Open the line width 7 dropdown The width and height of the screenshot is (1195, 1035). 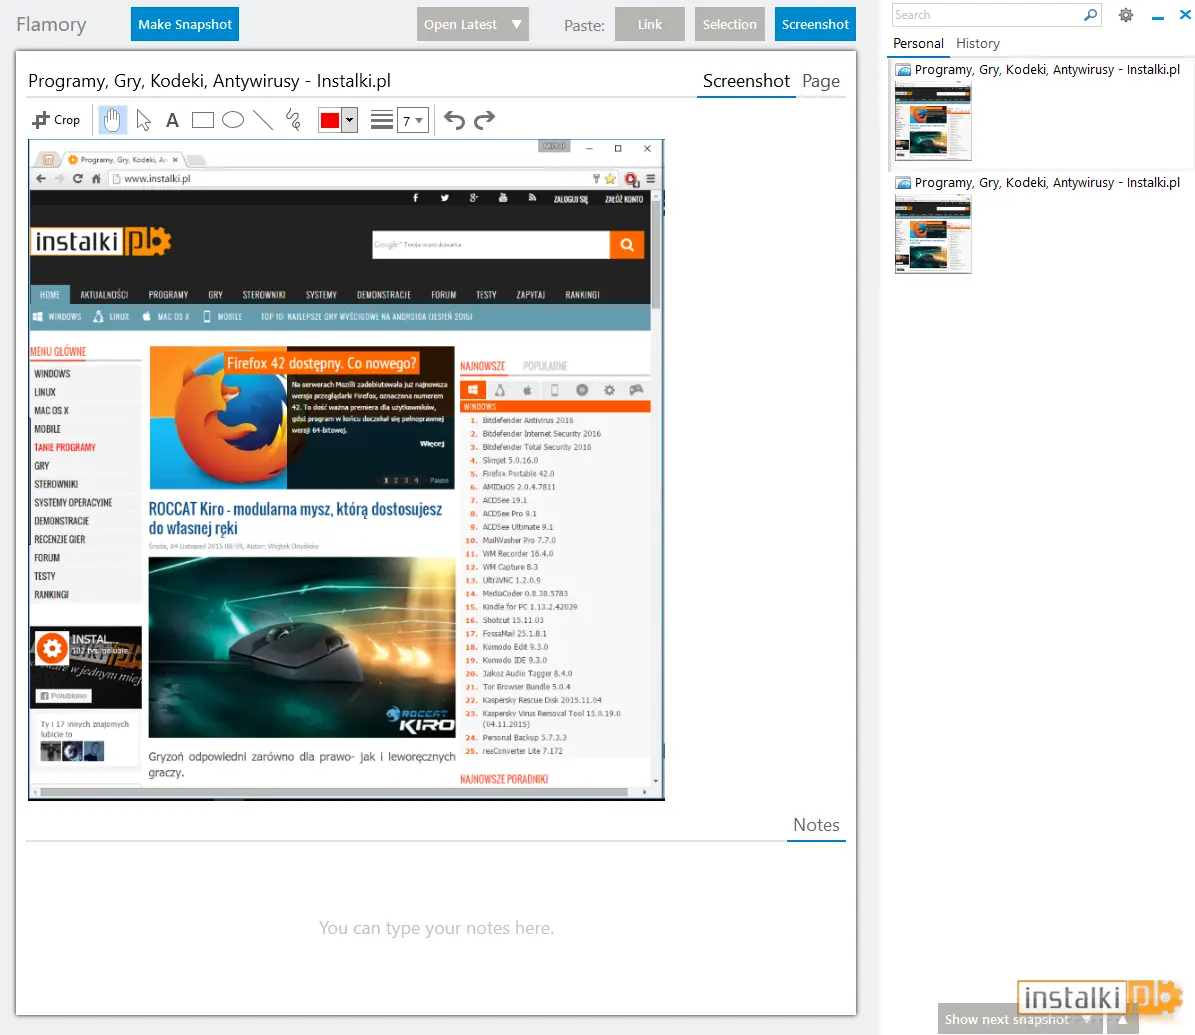[x=412, y=120]
